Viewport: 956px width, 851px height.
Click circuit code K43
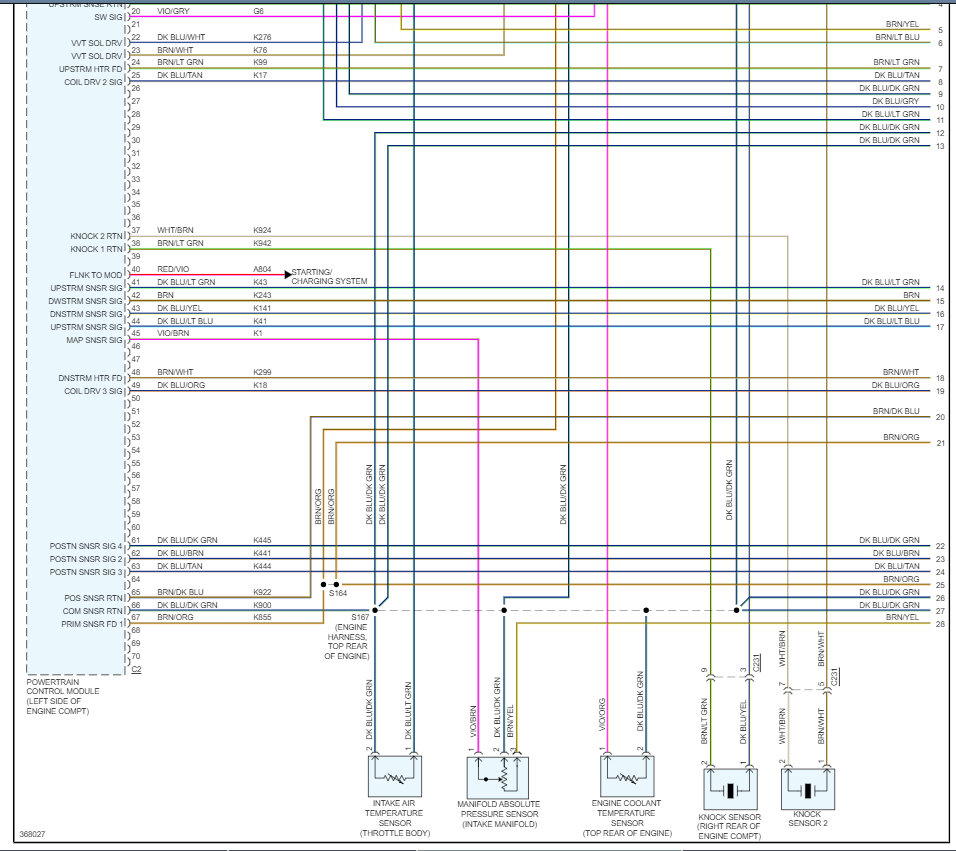pyautogui.click(x=260, y=282)
